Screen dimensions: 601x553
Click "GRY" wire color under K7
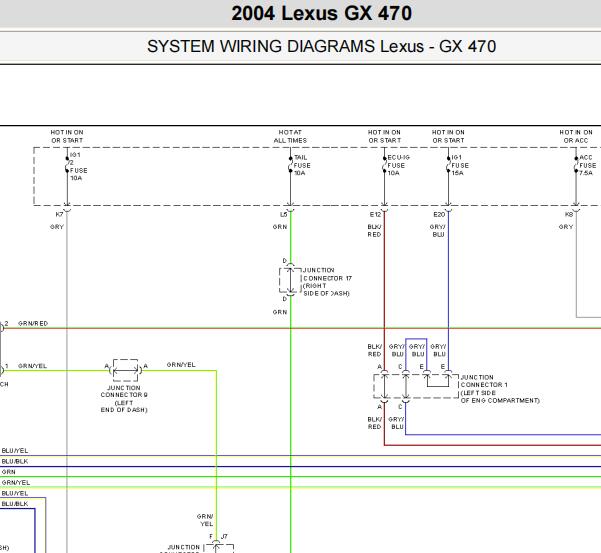tap(57, 227)
